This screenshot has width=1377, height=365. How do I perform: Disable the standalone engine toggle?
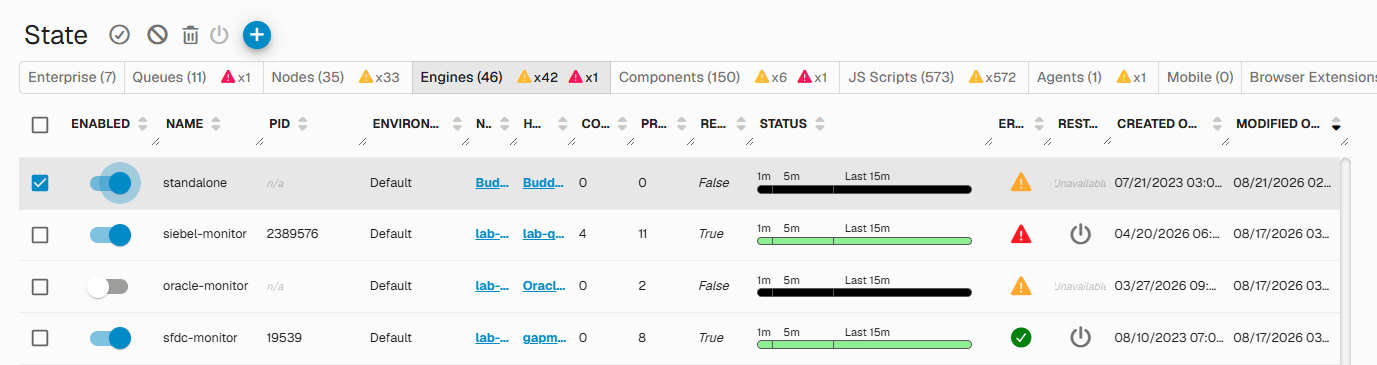(x=111, y=183)
